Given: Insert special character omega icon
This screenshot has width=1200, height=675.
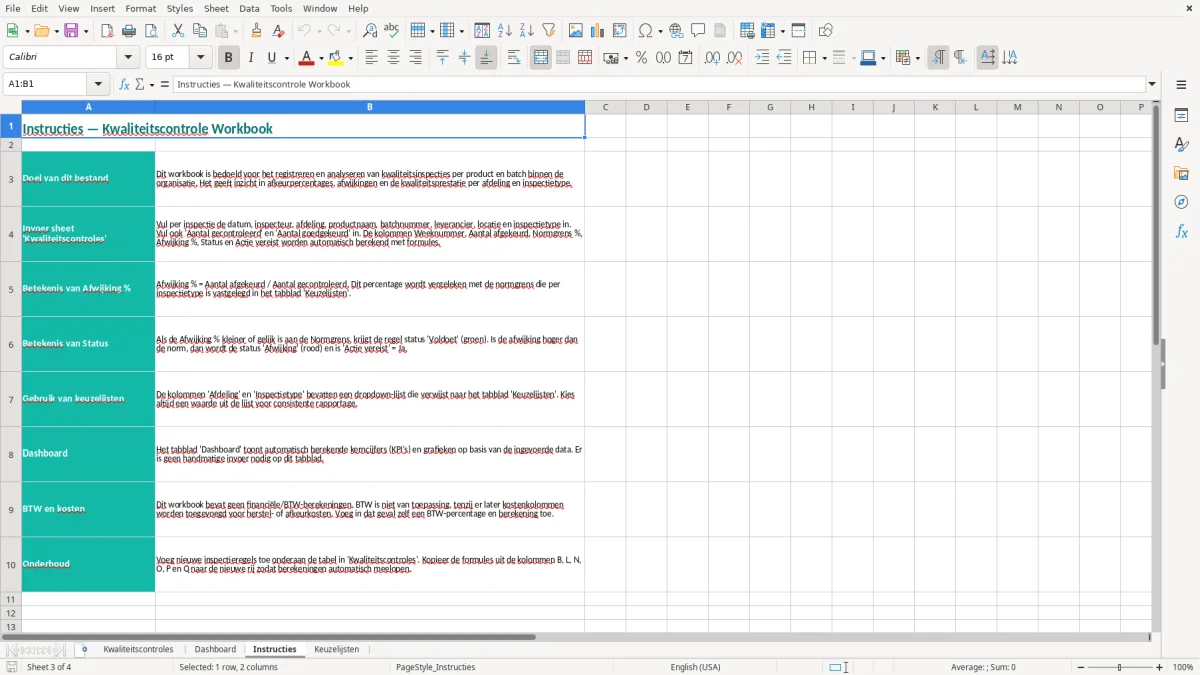Looking at the screenshot, I should click(646, 31).
